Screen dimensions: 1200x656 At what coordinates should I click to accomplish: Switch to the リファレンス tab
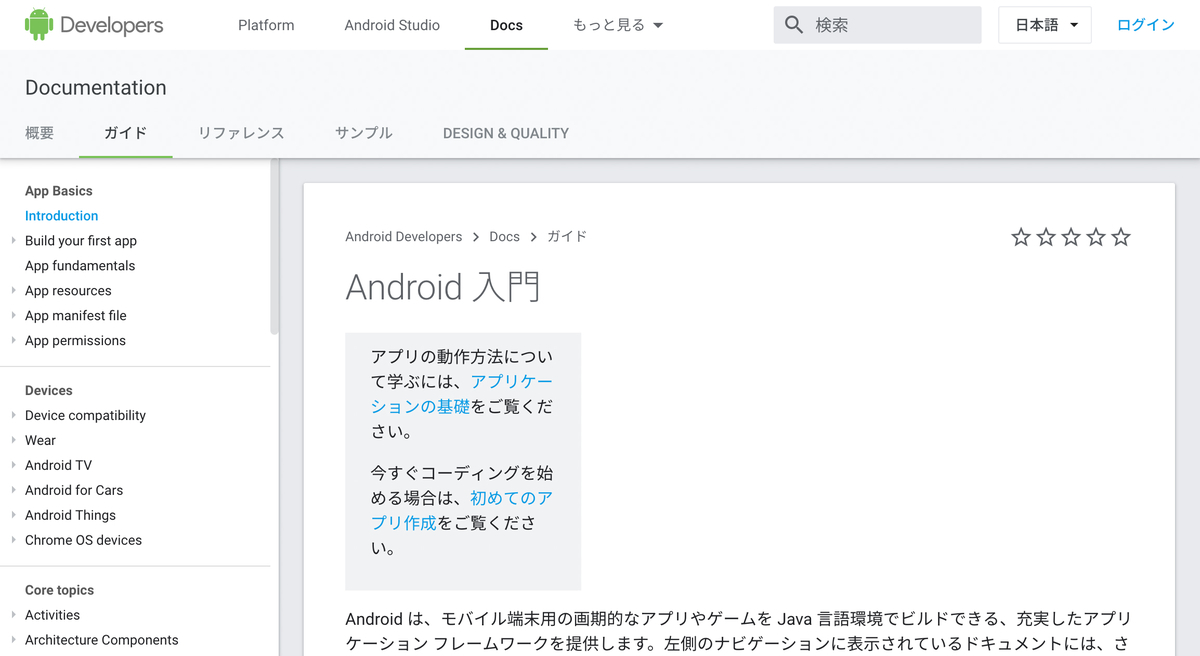tap(241, 133)
